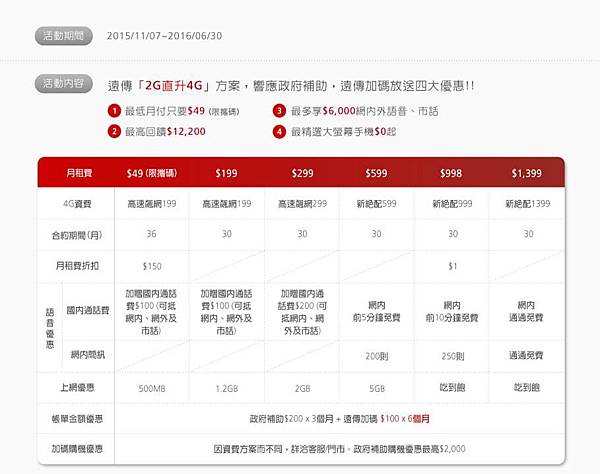Image resolution: width=600 pixels, height=474 pixels.
Task: Click 通通免費 in the 網內簡訊 row
Action: click(x=526, y=356)
